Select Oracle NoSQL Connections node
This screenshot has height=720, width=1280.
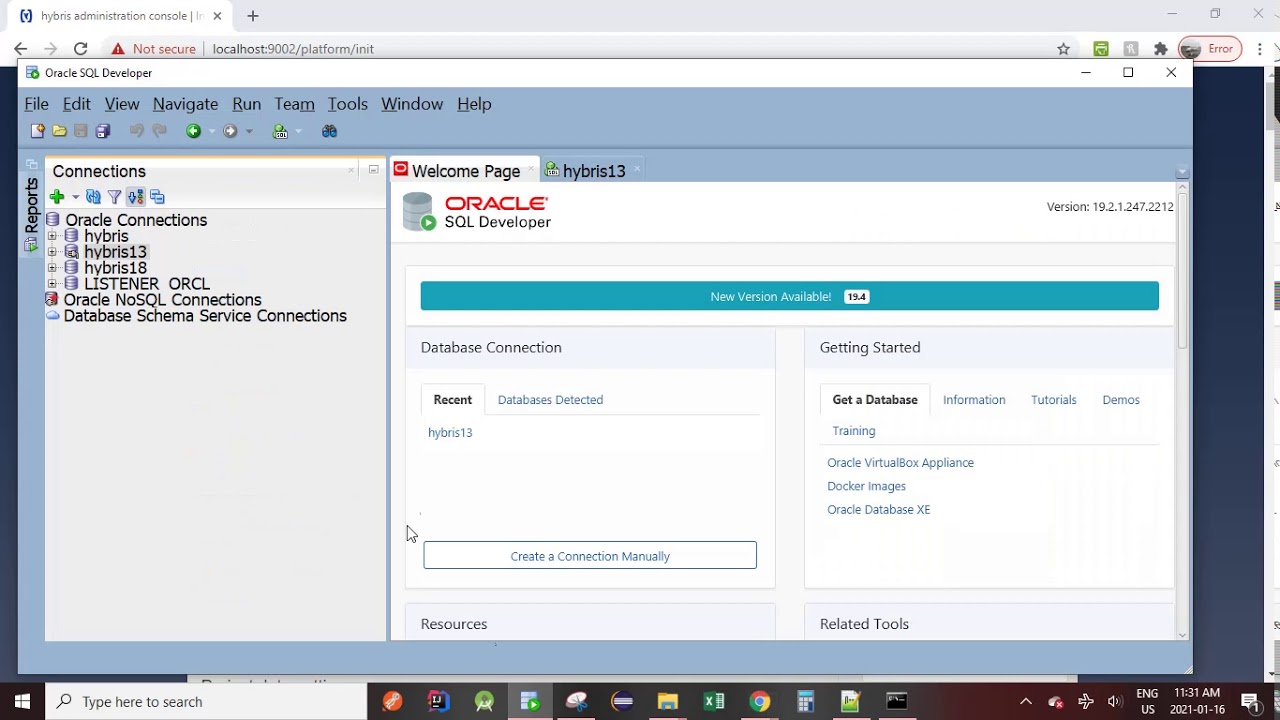162,300
